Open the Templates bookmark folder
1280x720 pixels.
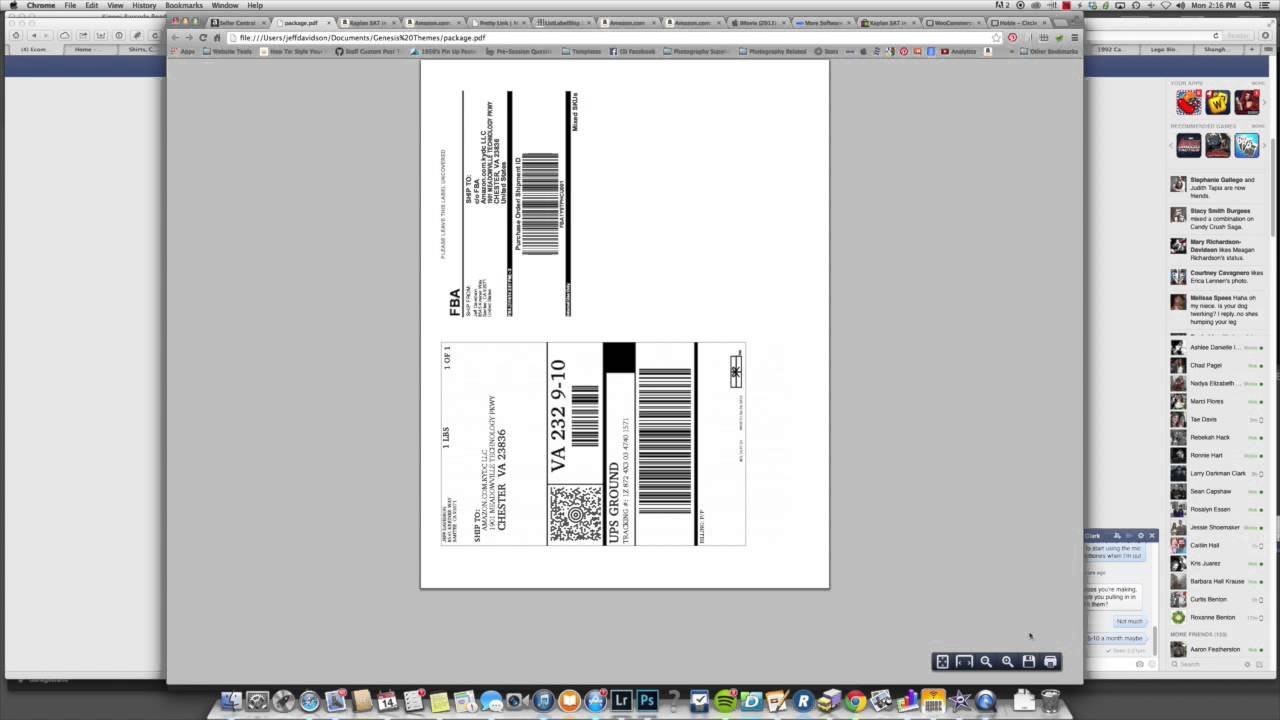582,51
